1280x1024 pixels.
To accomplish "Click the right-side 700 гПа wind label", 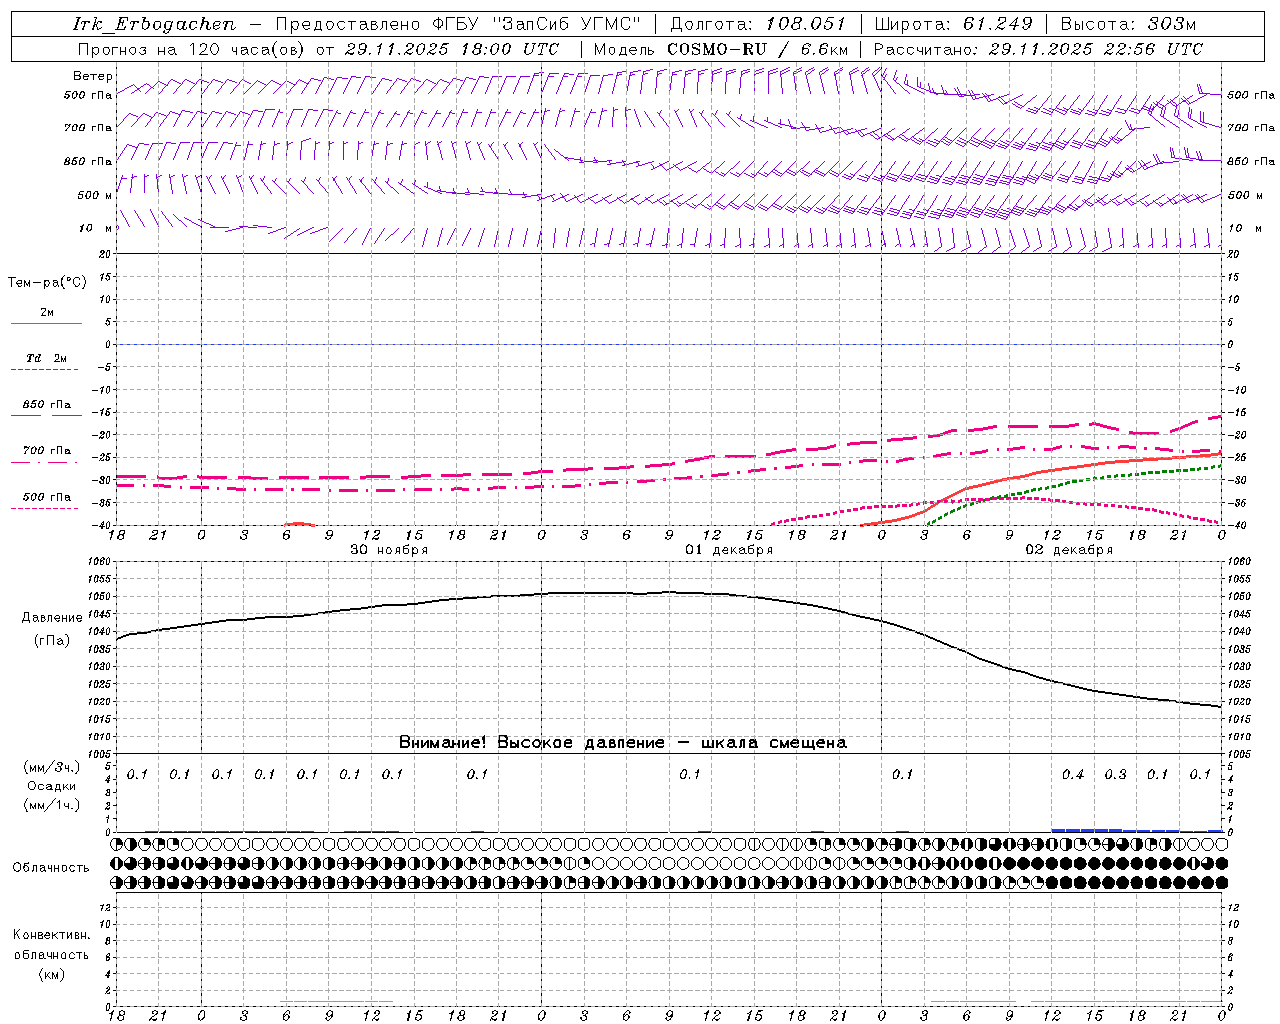I will tap(1251, 128).
